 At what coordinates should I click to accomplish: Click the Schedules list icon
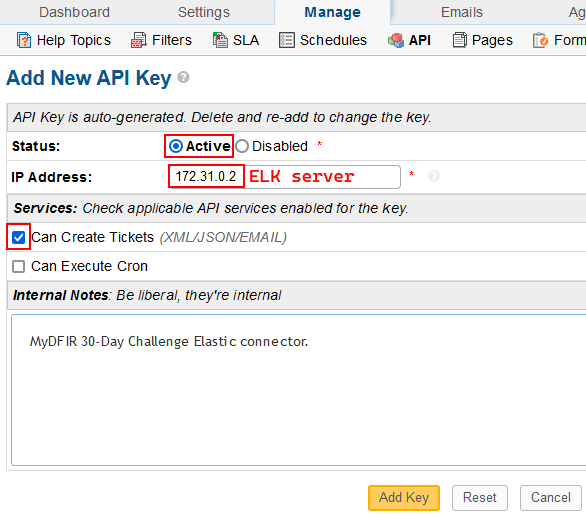click(x=287, y=40)
